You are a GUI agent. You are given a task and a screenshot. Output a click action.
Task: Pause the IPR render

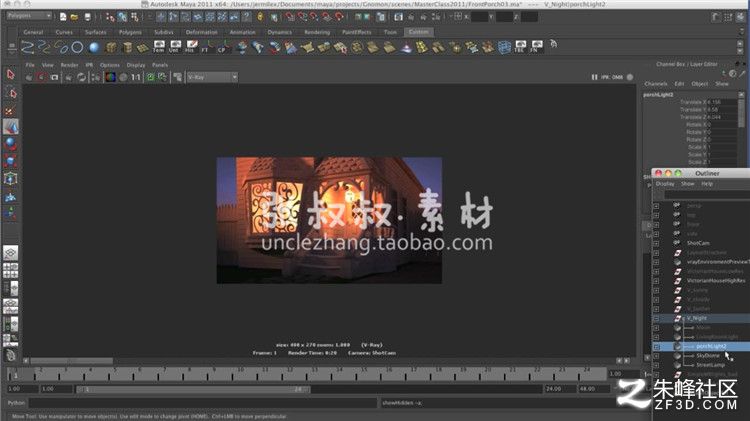(594, 77)
